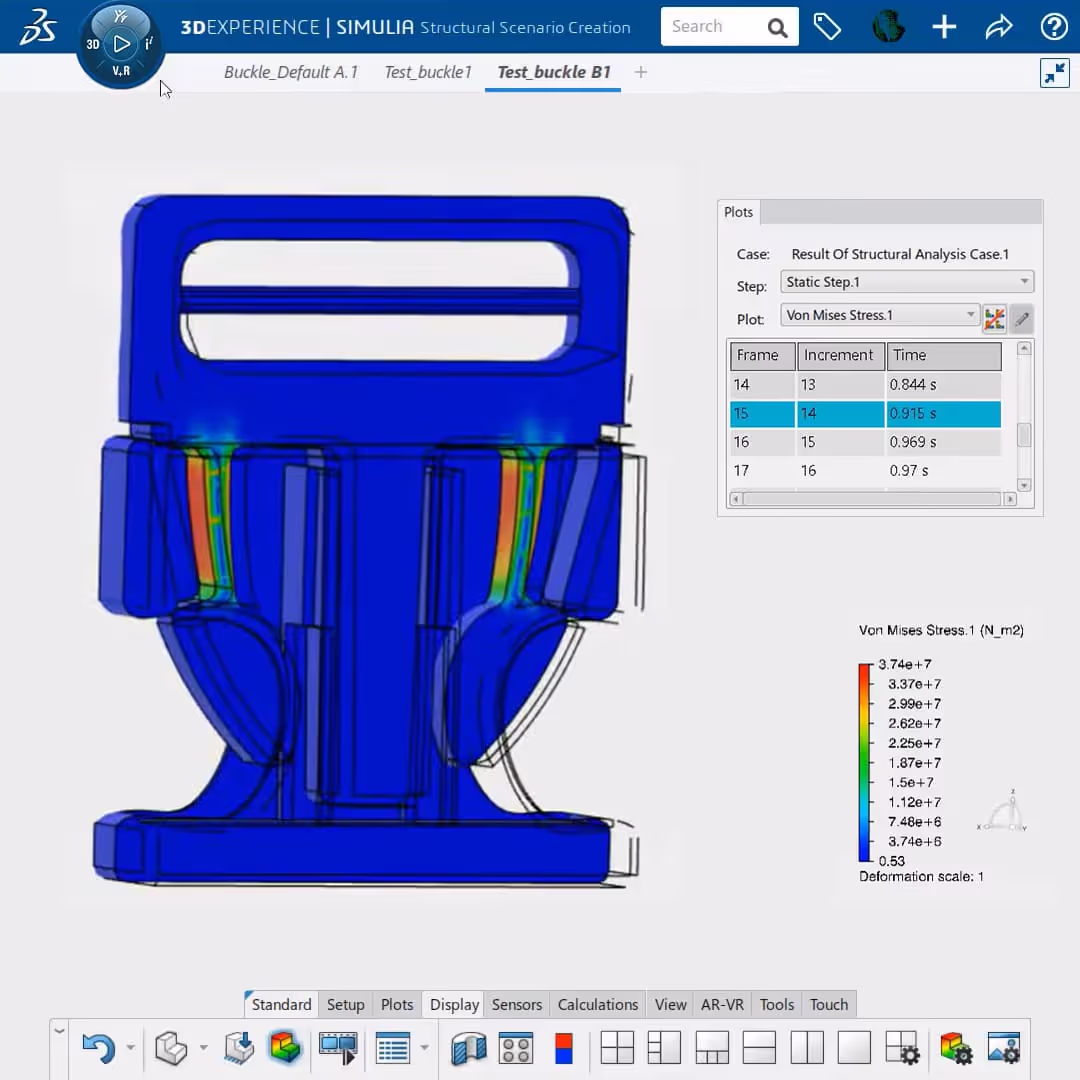Viewport: 1080px width, 1080px height.
Task: Select frame 14 row at 0.844 s
Action: point(865,384)
